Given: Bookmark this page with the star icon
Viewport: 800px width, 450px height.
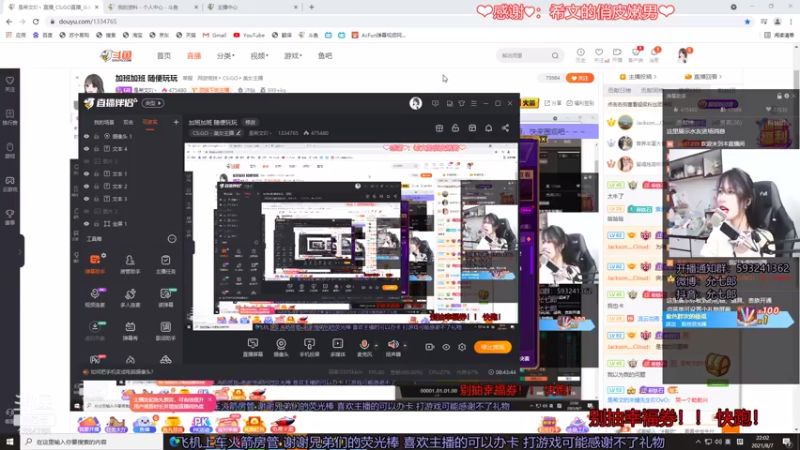Looking at the screenshot, I should click(747, 21).
